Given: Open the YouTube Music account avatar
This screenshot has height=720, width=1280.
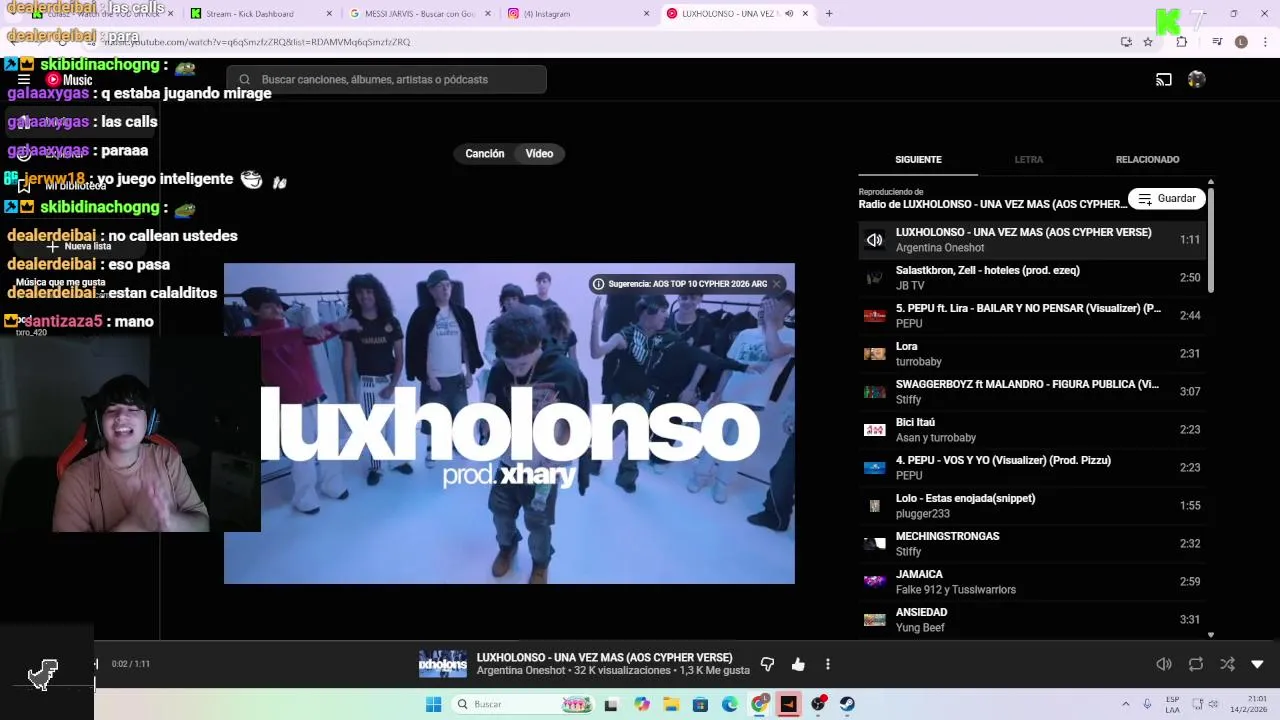Looking at the screenshot, I should click(x=1197, y=80).
